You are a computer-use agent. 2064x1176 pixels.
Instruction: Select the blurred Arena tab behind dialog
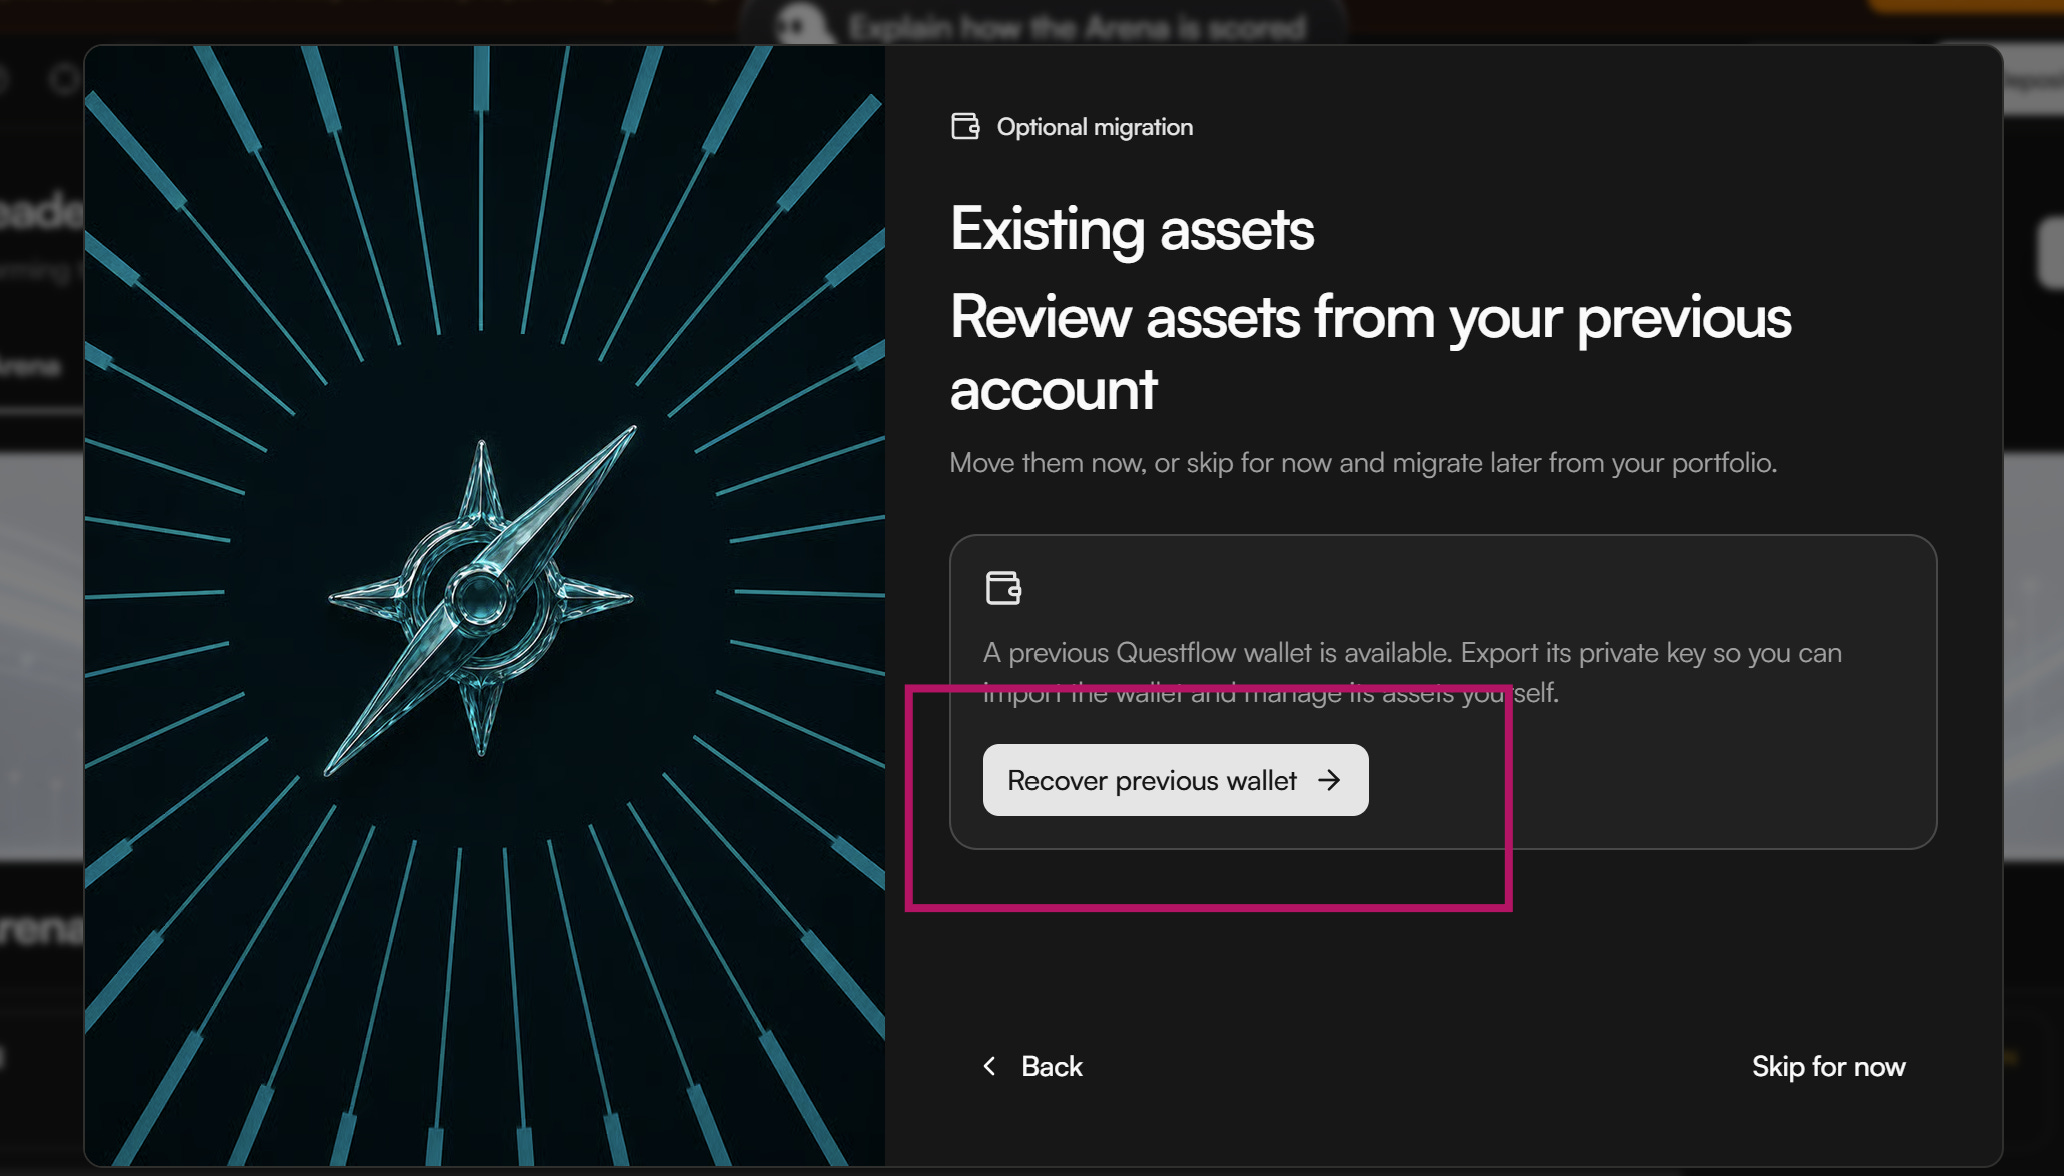pyautogui.click(x=30, y=367)
